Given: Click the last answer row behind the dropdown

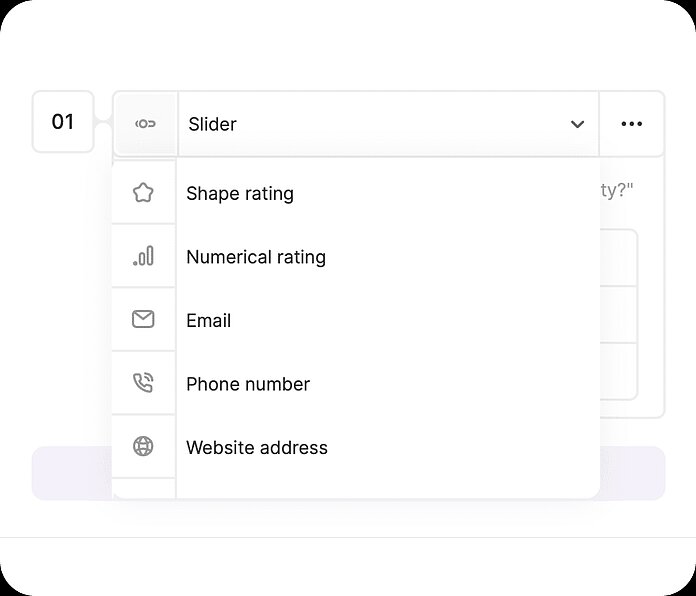Looking at the screenshot, I should tap(618, 371).
